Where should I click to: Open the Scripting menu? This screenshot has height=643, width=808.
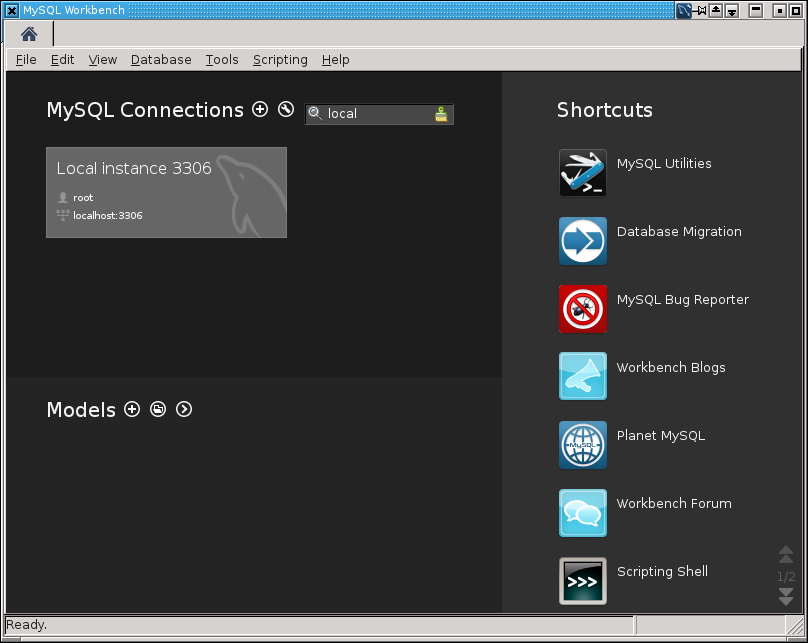coord(280,60)
